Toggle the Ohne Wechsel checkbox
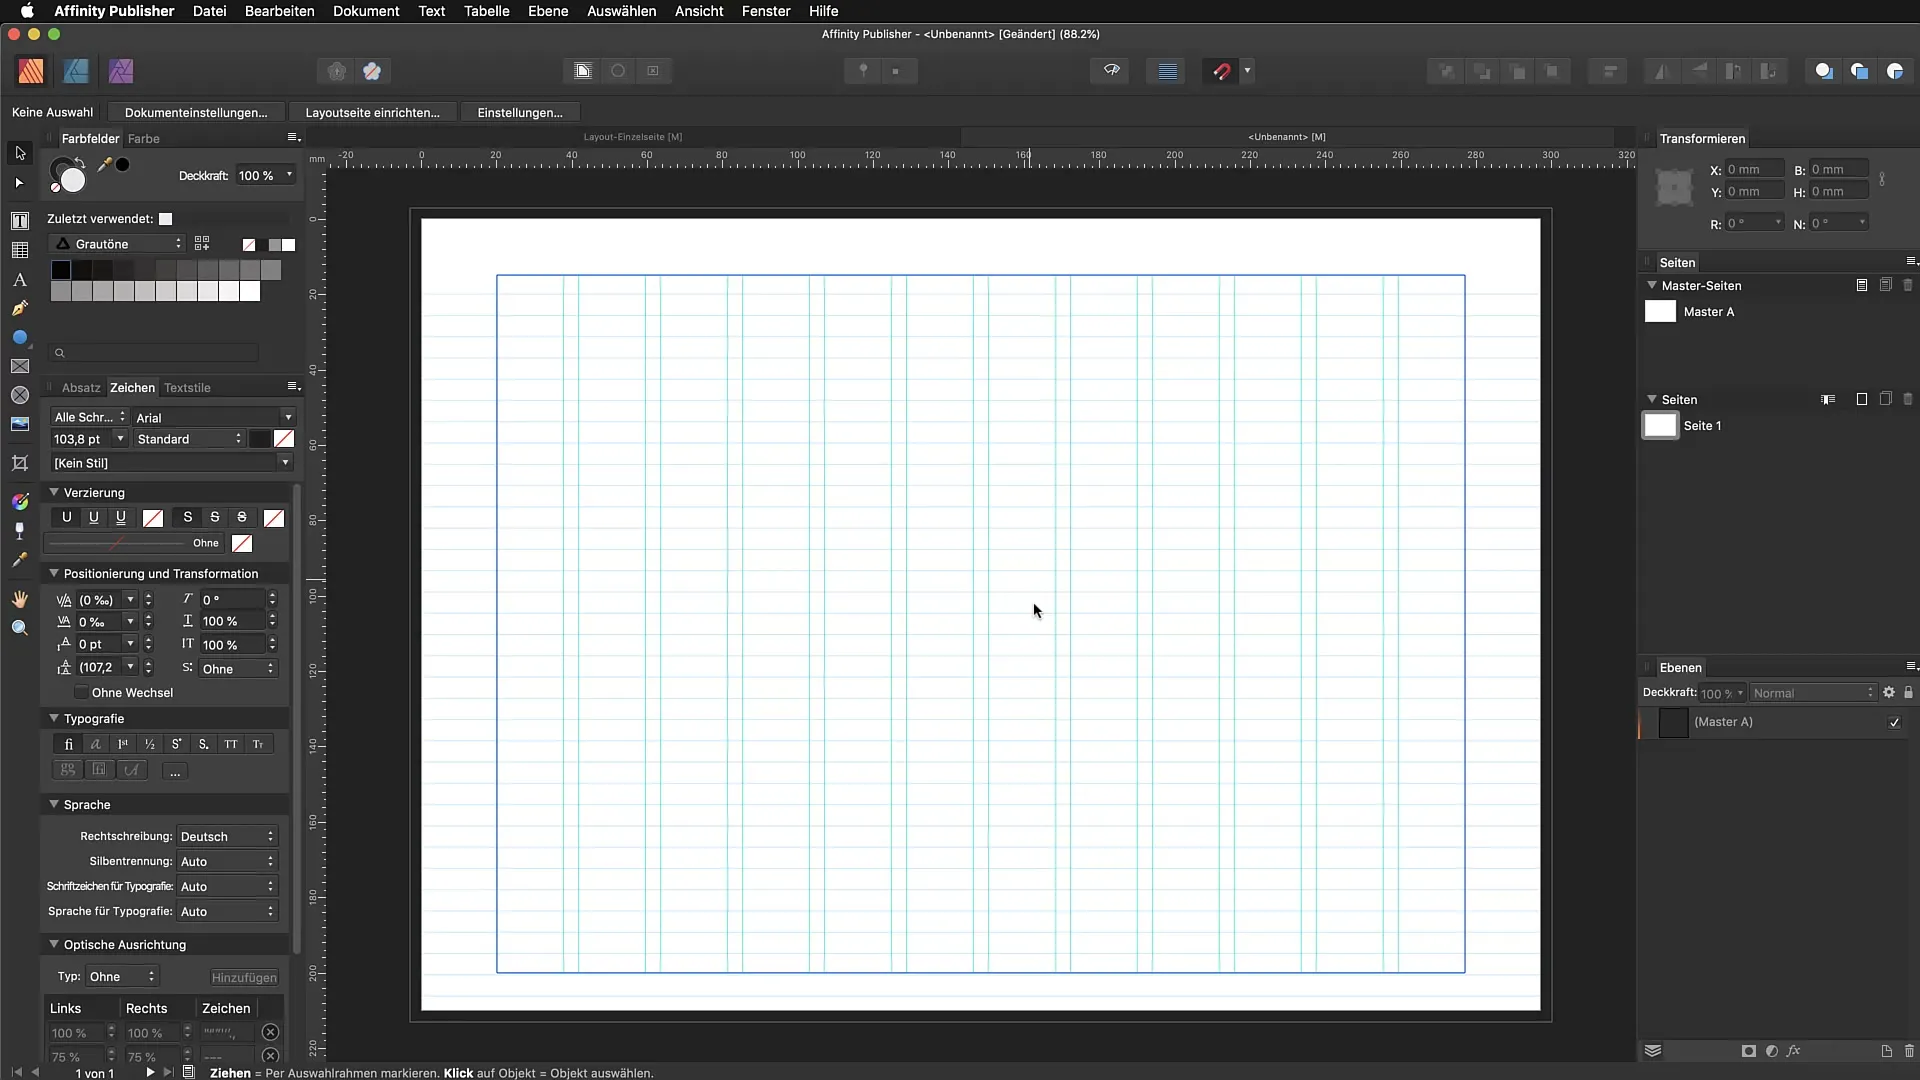Viewport: 1920px width, 1080px height. click(x=81, y=692)
